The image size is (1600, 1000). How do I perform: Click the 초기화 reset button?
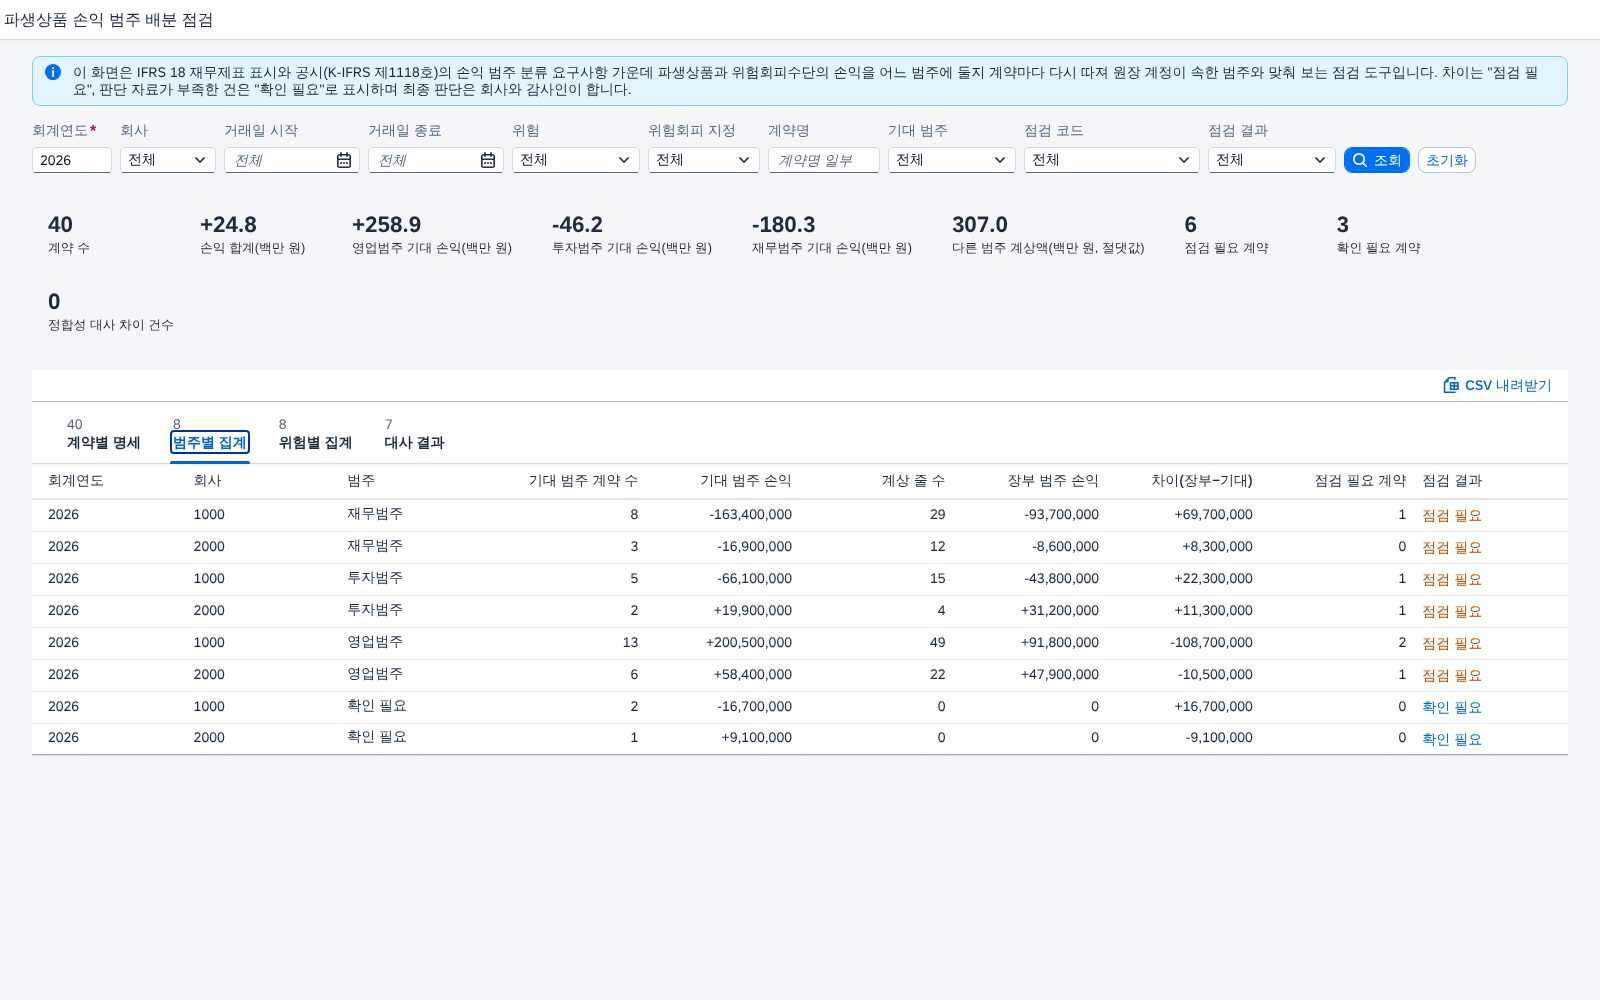coord(1446,160)
